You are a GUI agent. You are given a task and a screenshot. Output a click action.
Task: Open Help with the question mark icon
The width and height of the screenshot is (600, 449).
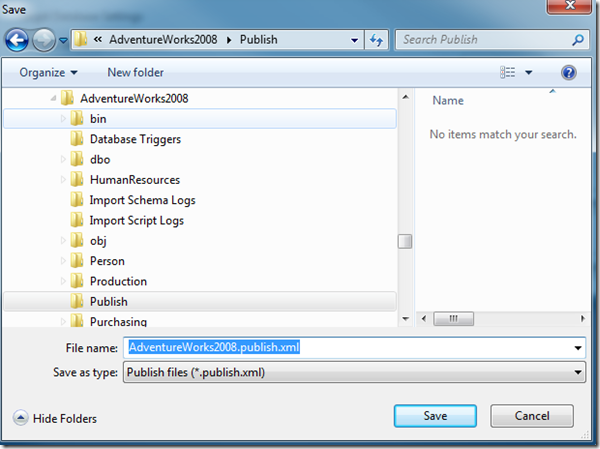(569, 72)
